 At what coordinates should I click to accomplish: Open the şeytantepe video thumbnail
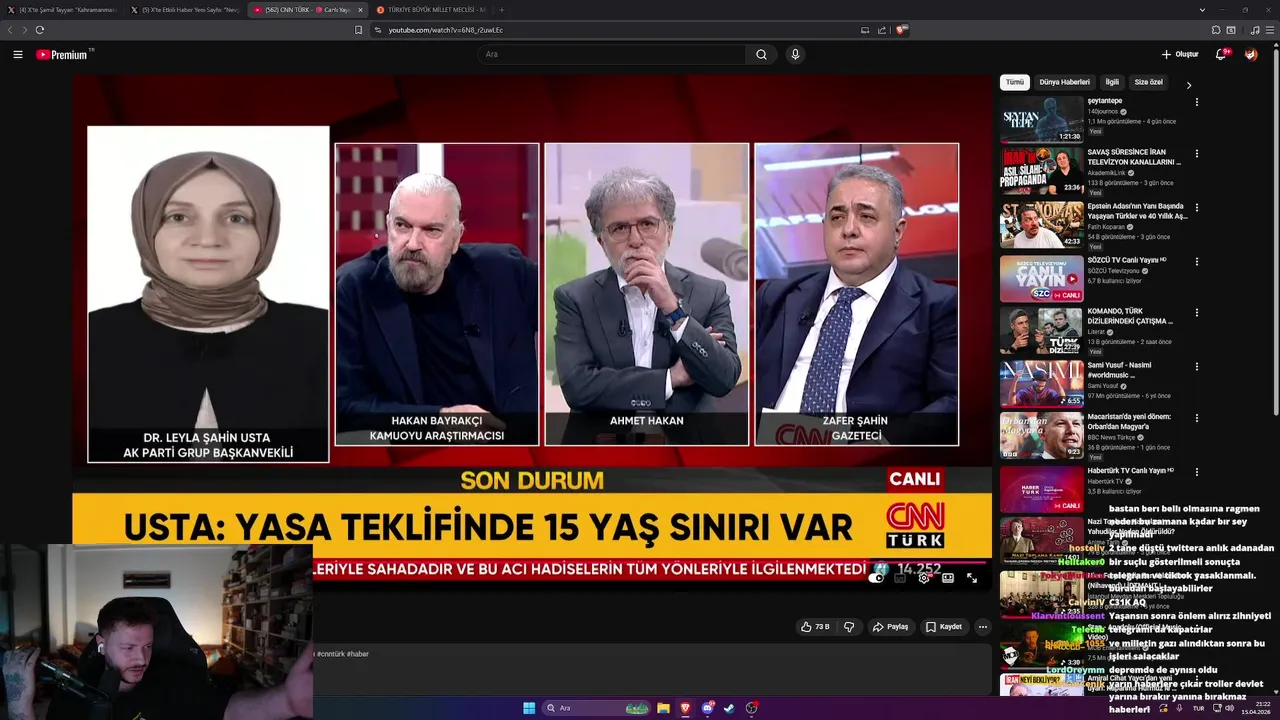click(x=1041, y=119)
